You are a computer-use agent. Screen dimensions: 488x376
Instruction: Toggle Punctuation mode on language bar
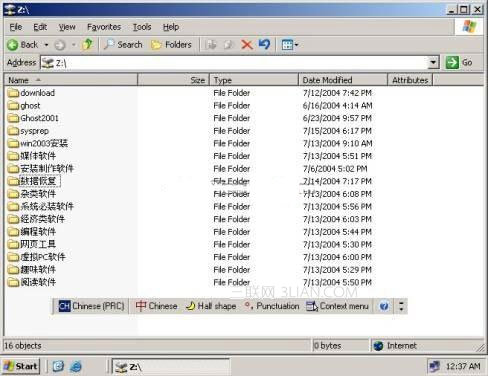pos(271,306)
